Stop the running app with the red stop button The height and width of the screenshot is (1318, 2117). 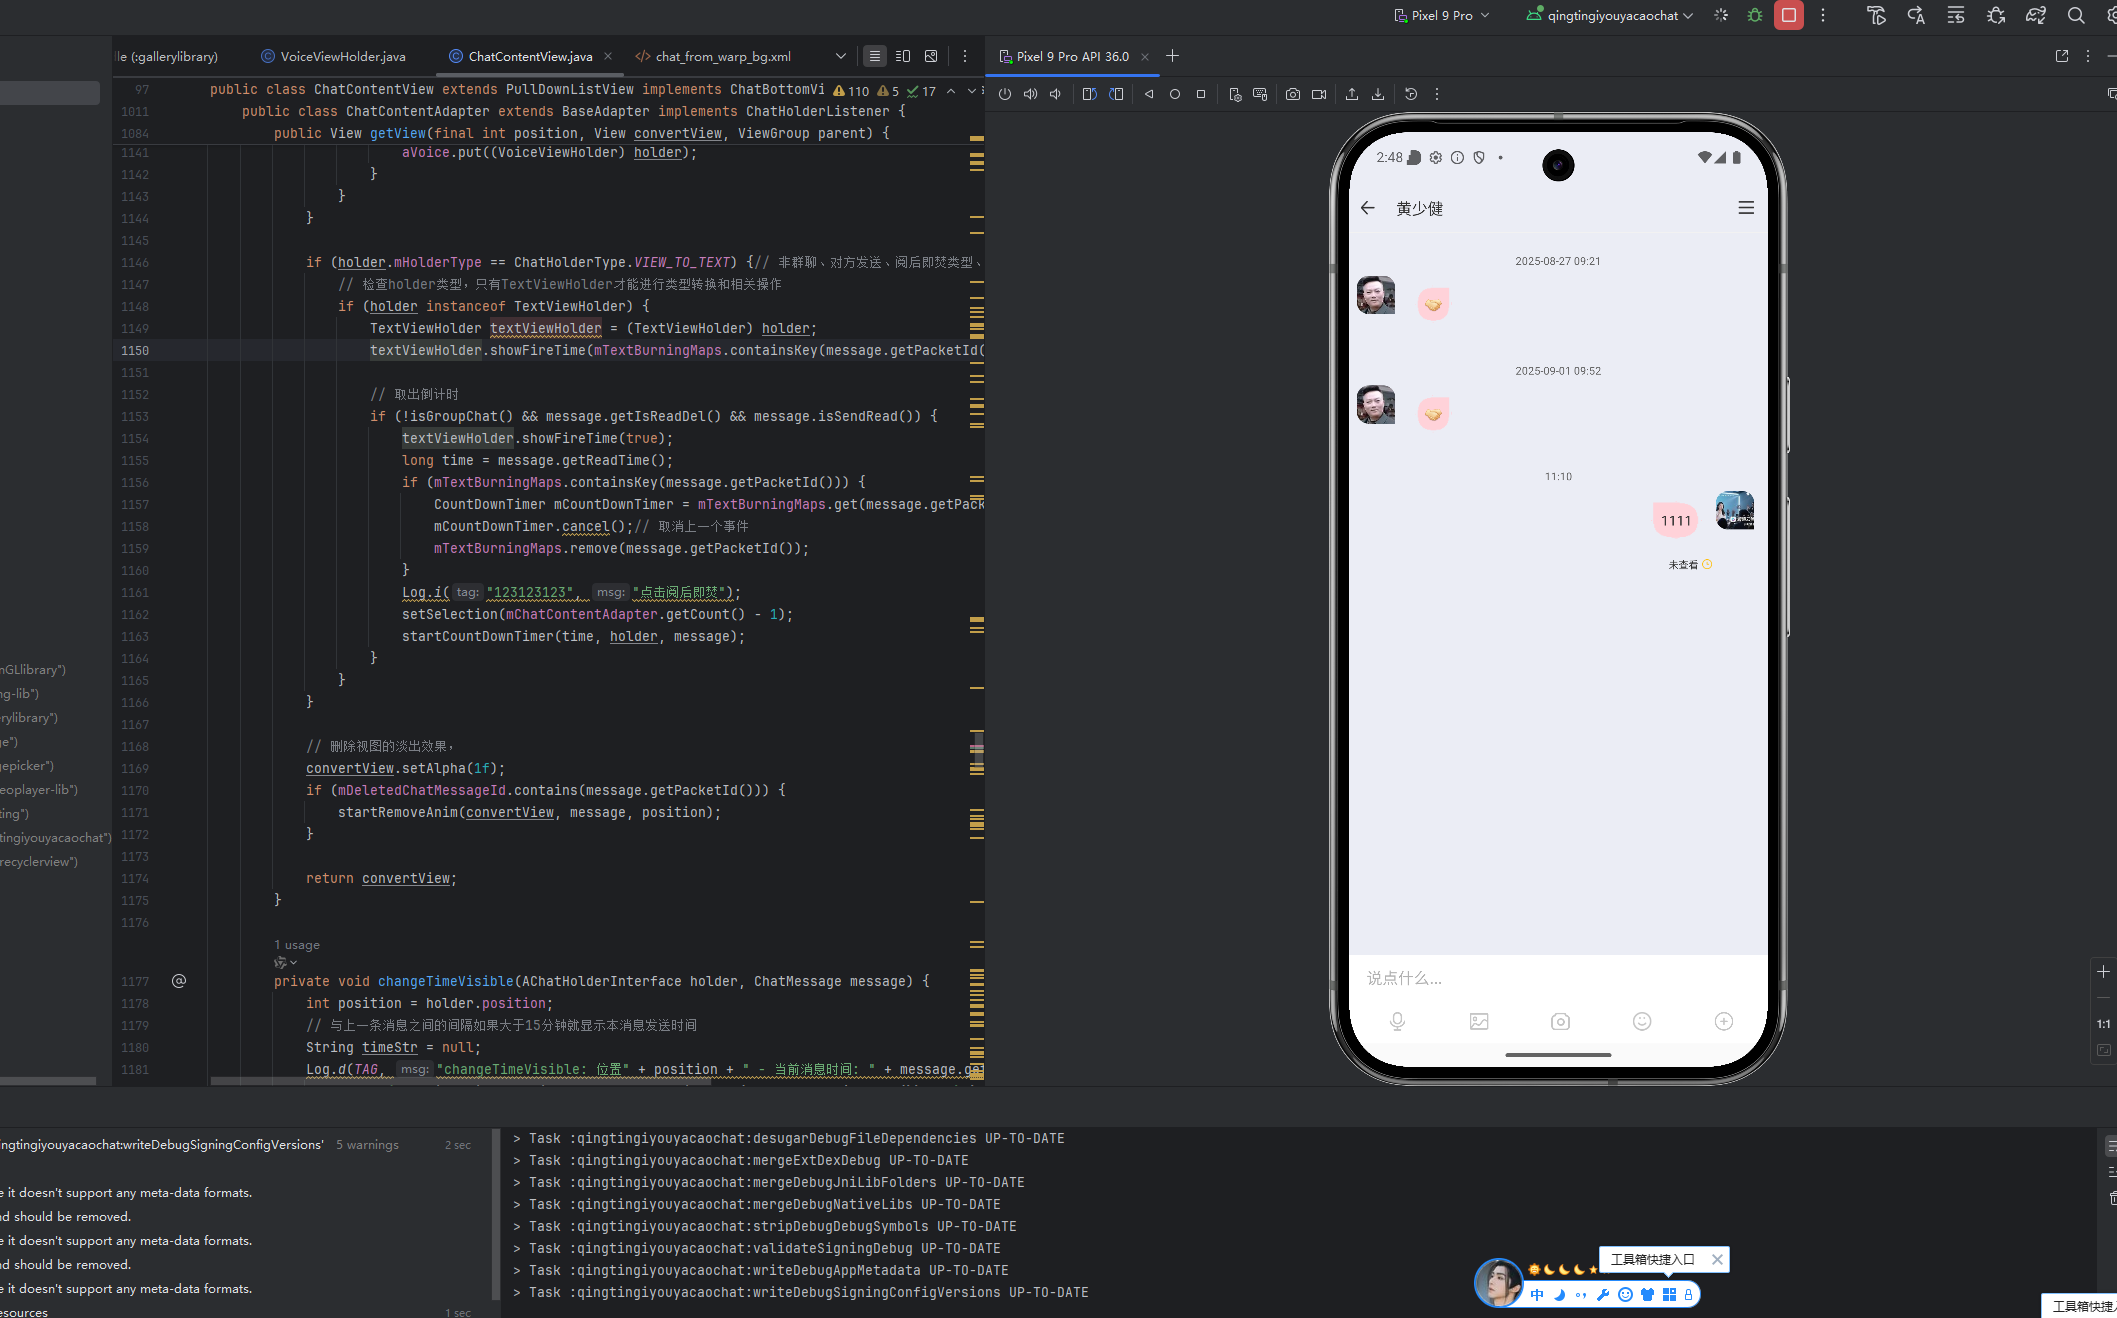point(1789,15)
